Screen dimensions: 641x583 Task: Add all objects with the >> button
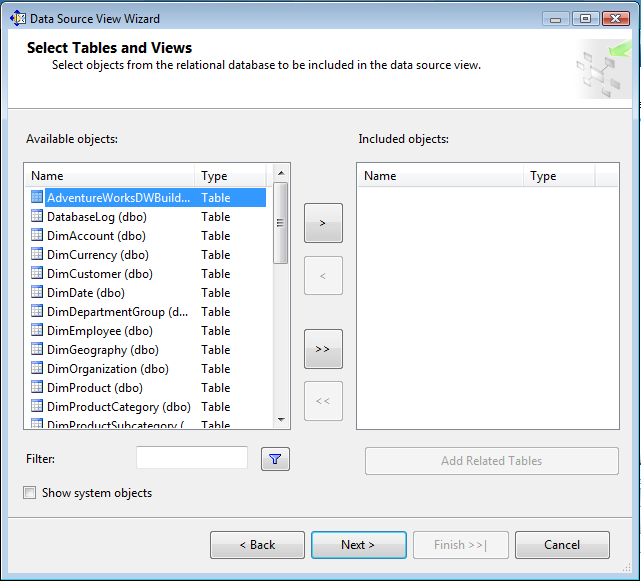pos(323,349)
